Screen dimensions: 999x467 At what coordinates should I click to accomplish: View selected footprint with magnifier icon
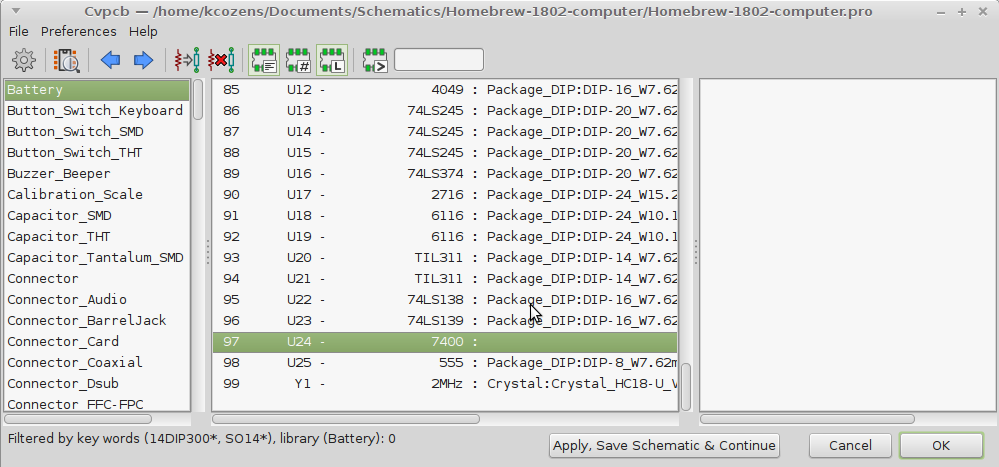tap(66, 61)
